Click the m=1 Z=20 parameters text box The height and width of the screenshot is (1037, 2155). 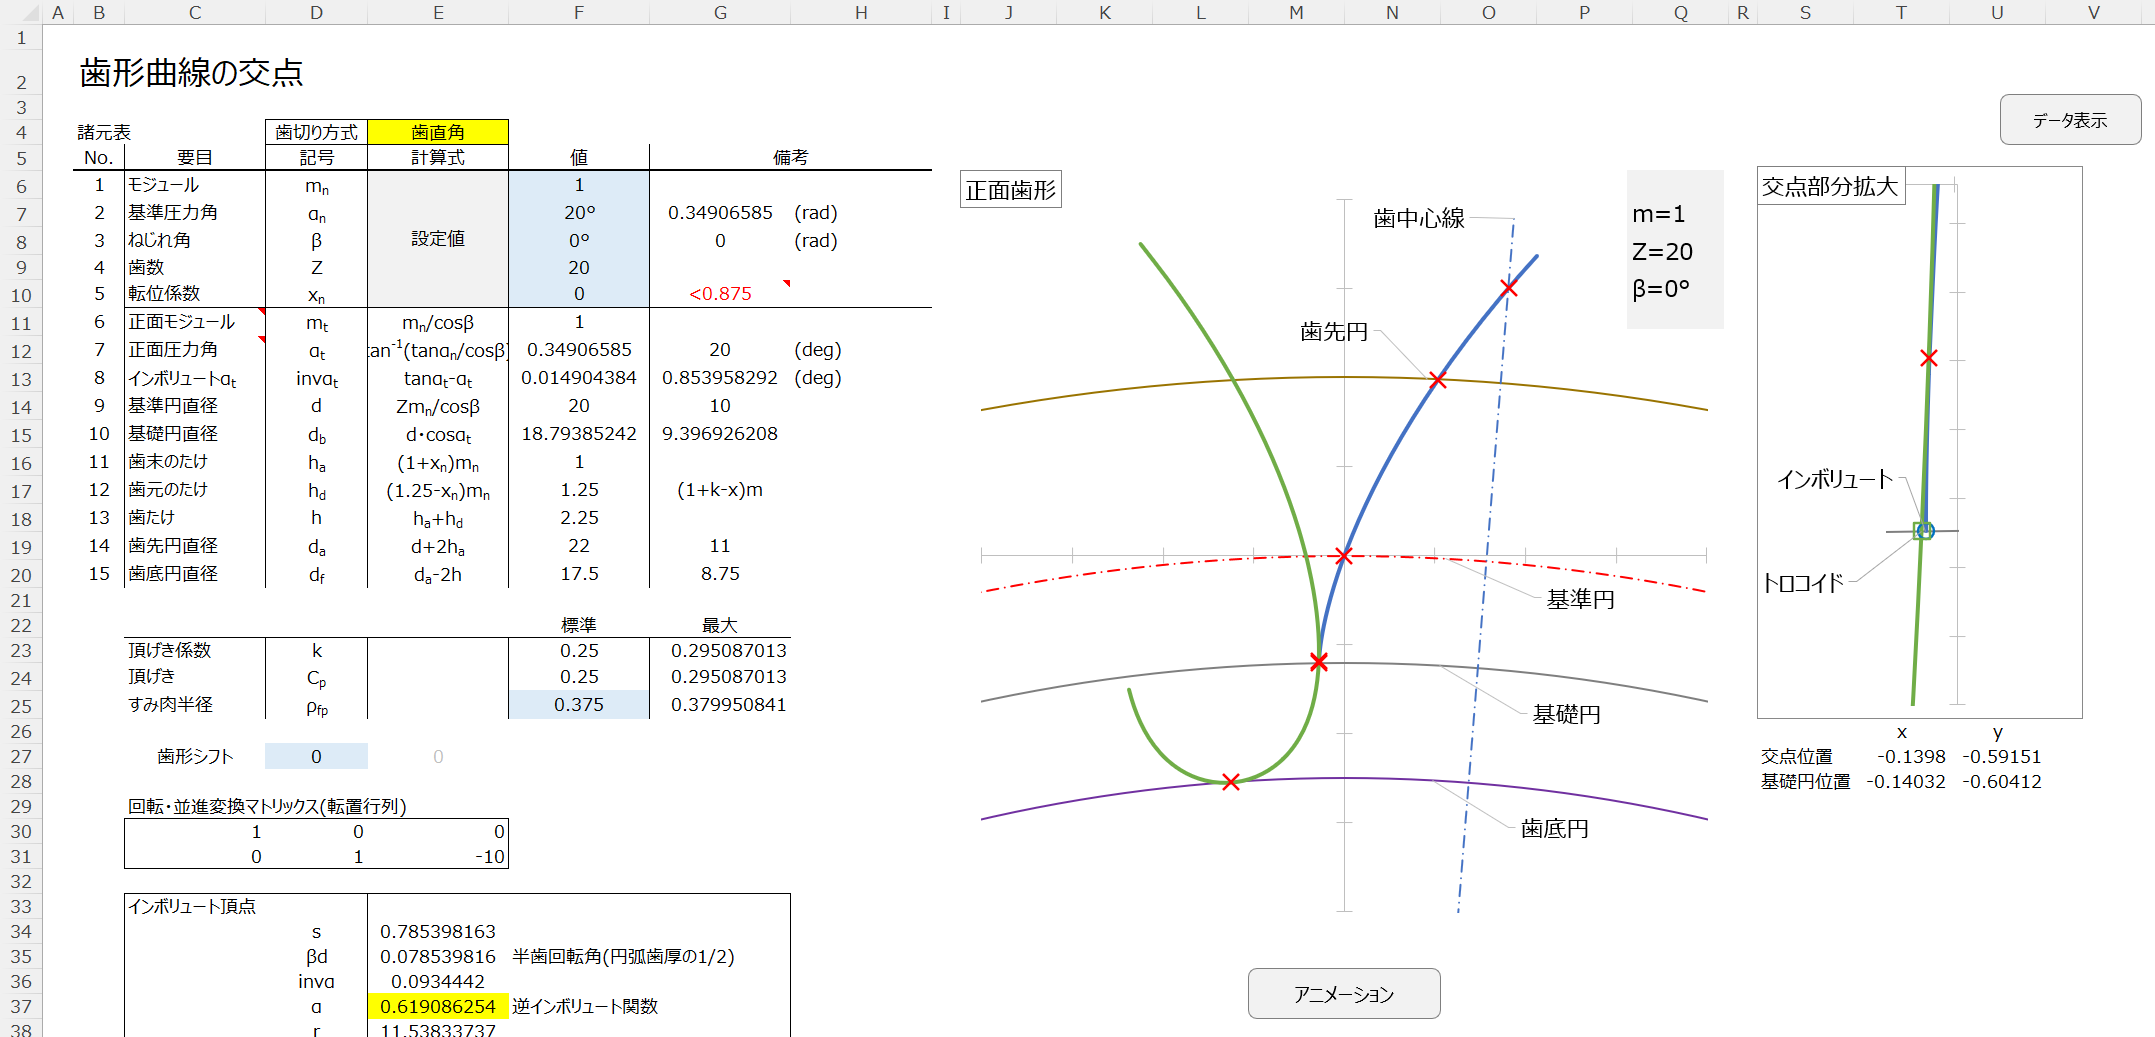point(1674,250)
